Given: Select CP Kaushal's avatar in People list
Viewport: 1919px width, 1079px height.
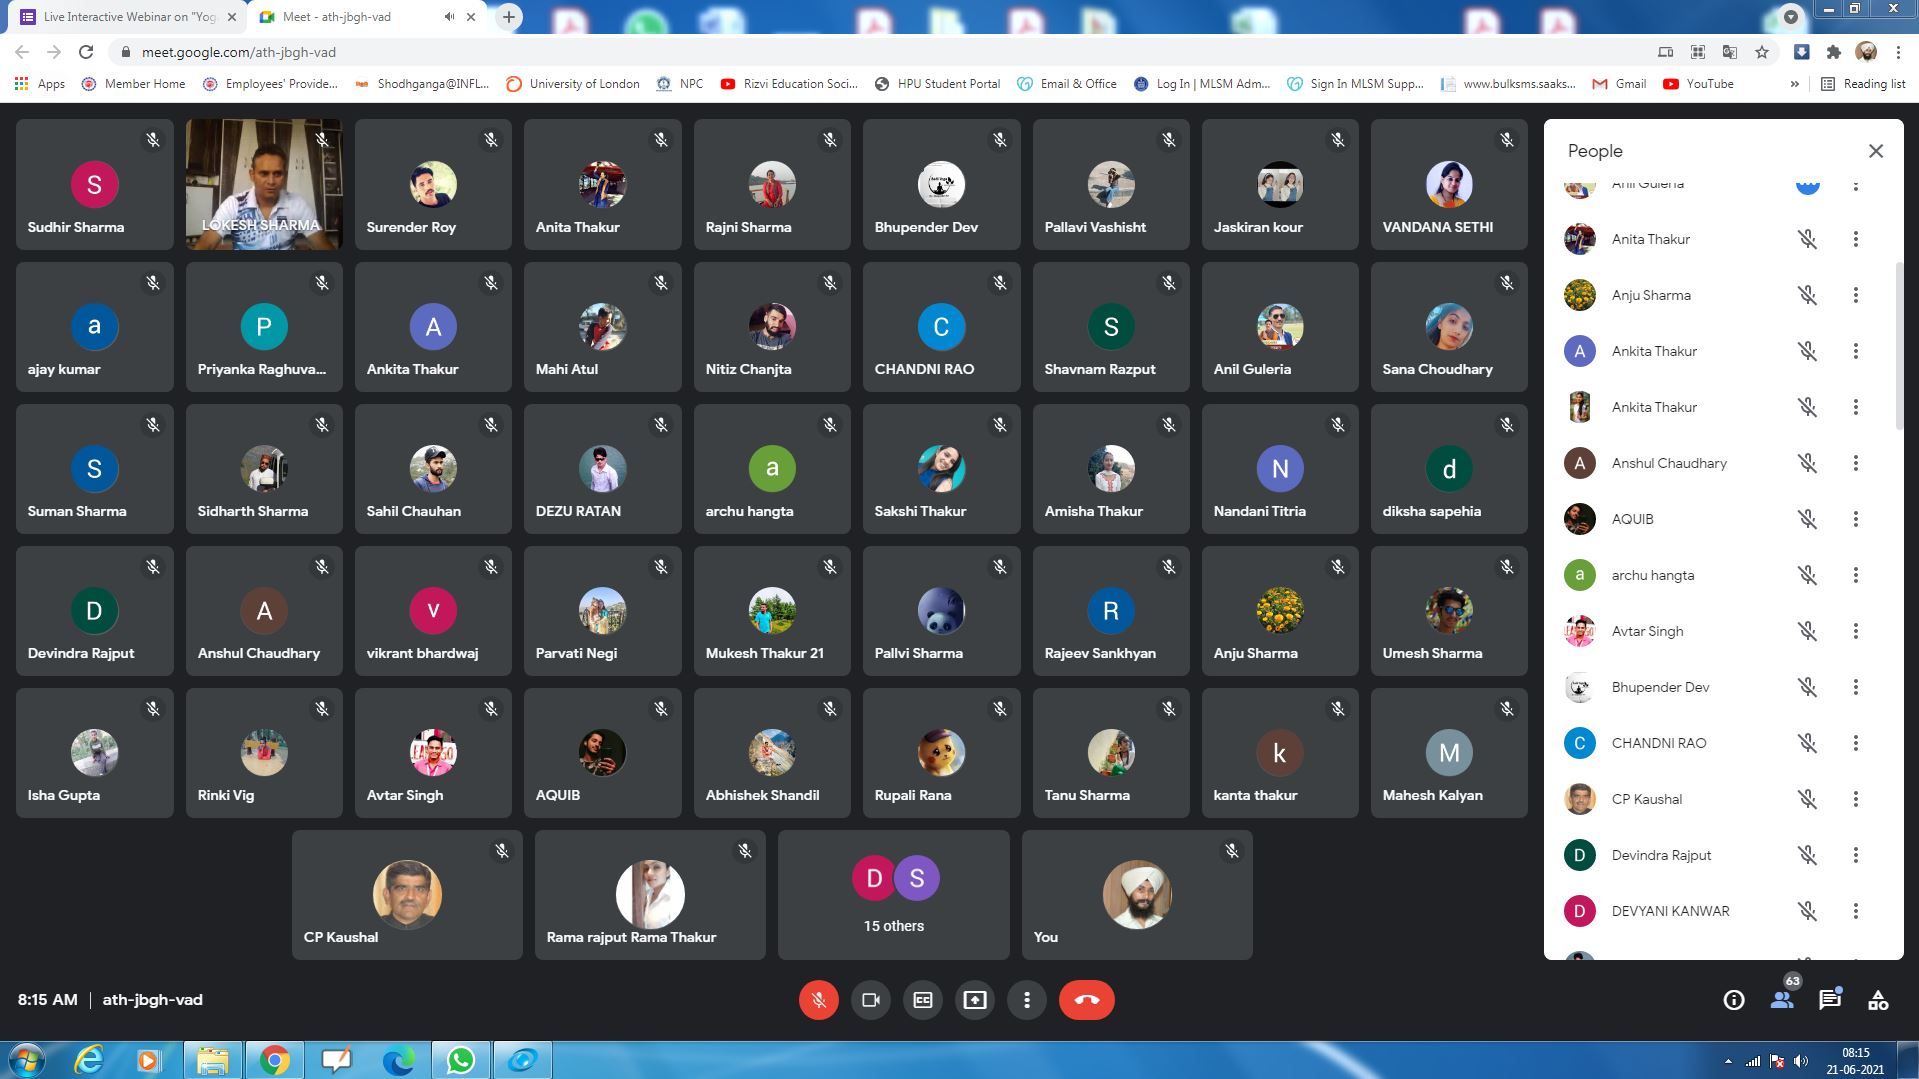Looking at the screenshot, I should click(x=1579, y=799).
